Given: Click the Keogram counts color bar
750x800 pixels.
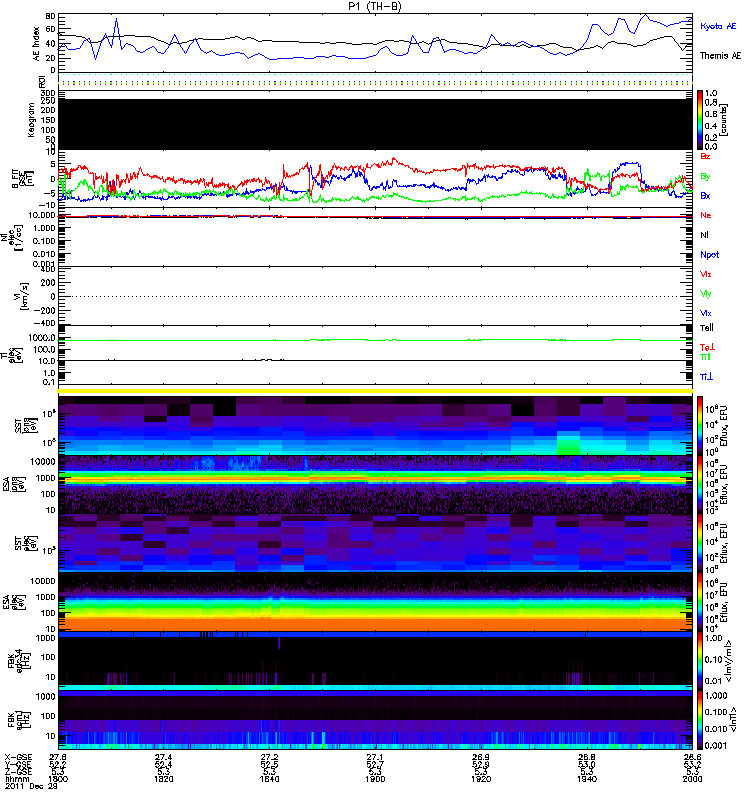Looking at the screenshot, I should (701, 120).
